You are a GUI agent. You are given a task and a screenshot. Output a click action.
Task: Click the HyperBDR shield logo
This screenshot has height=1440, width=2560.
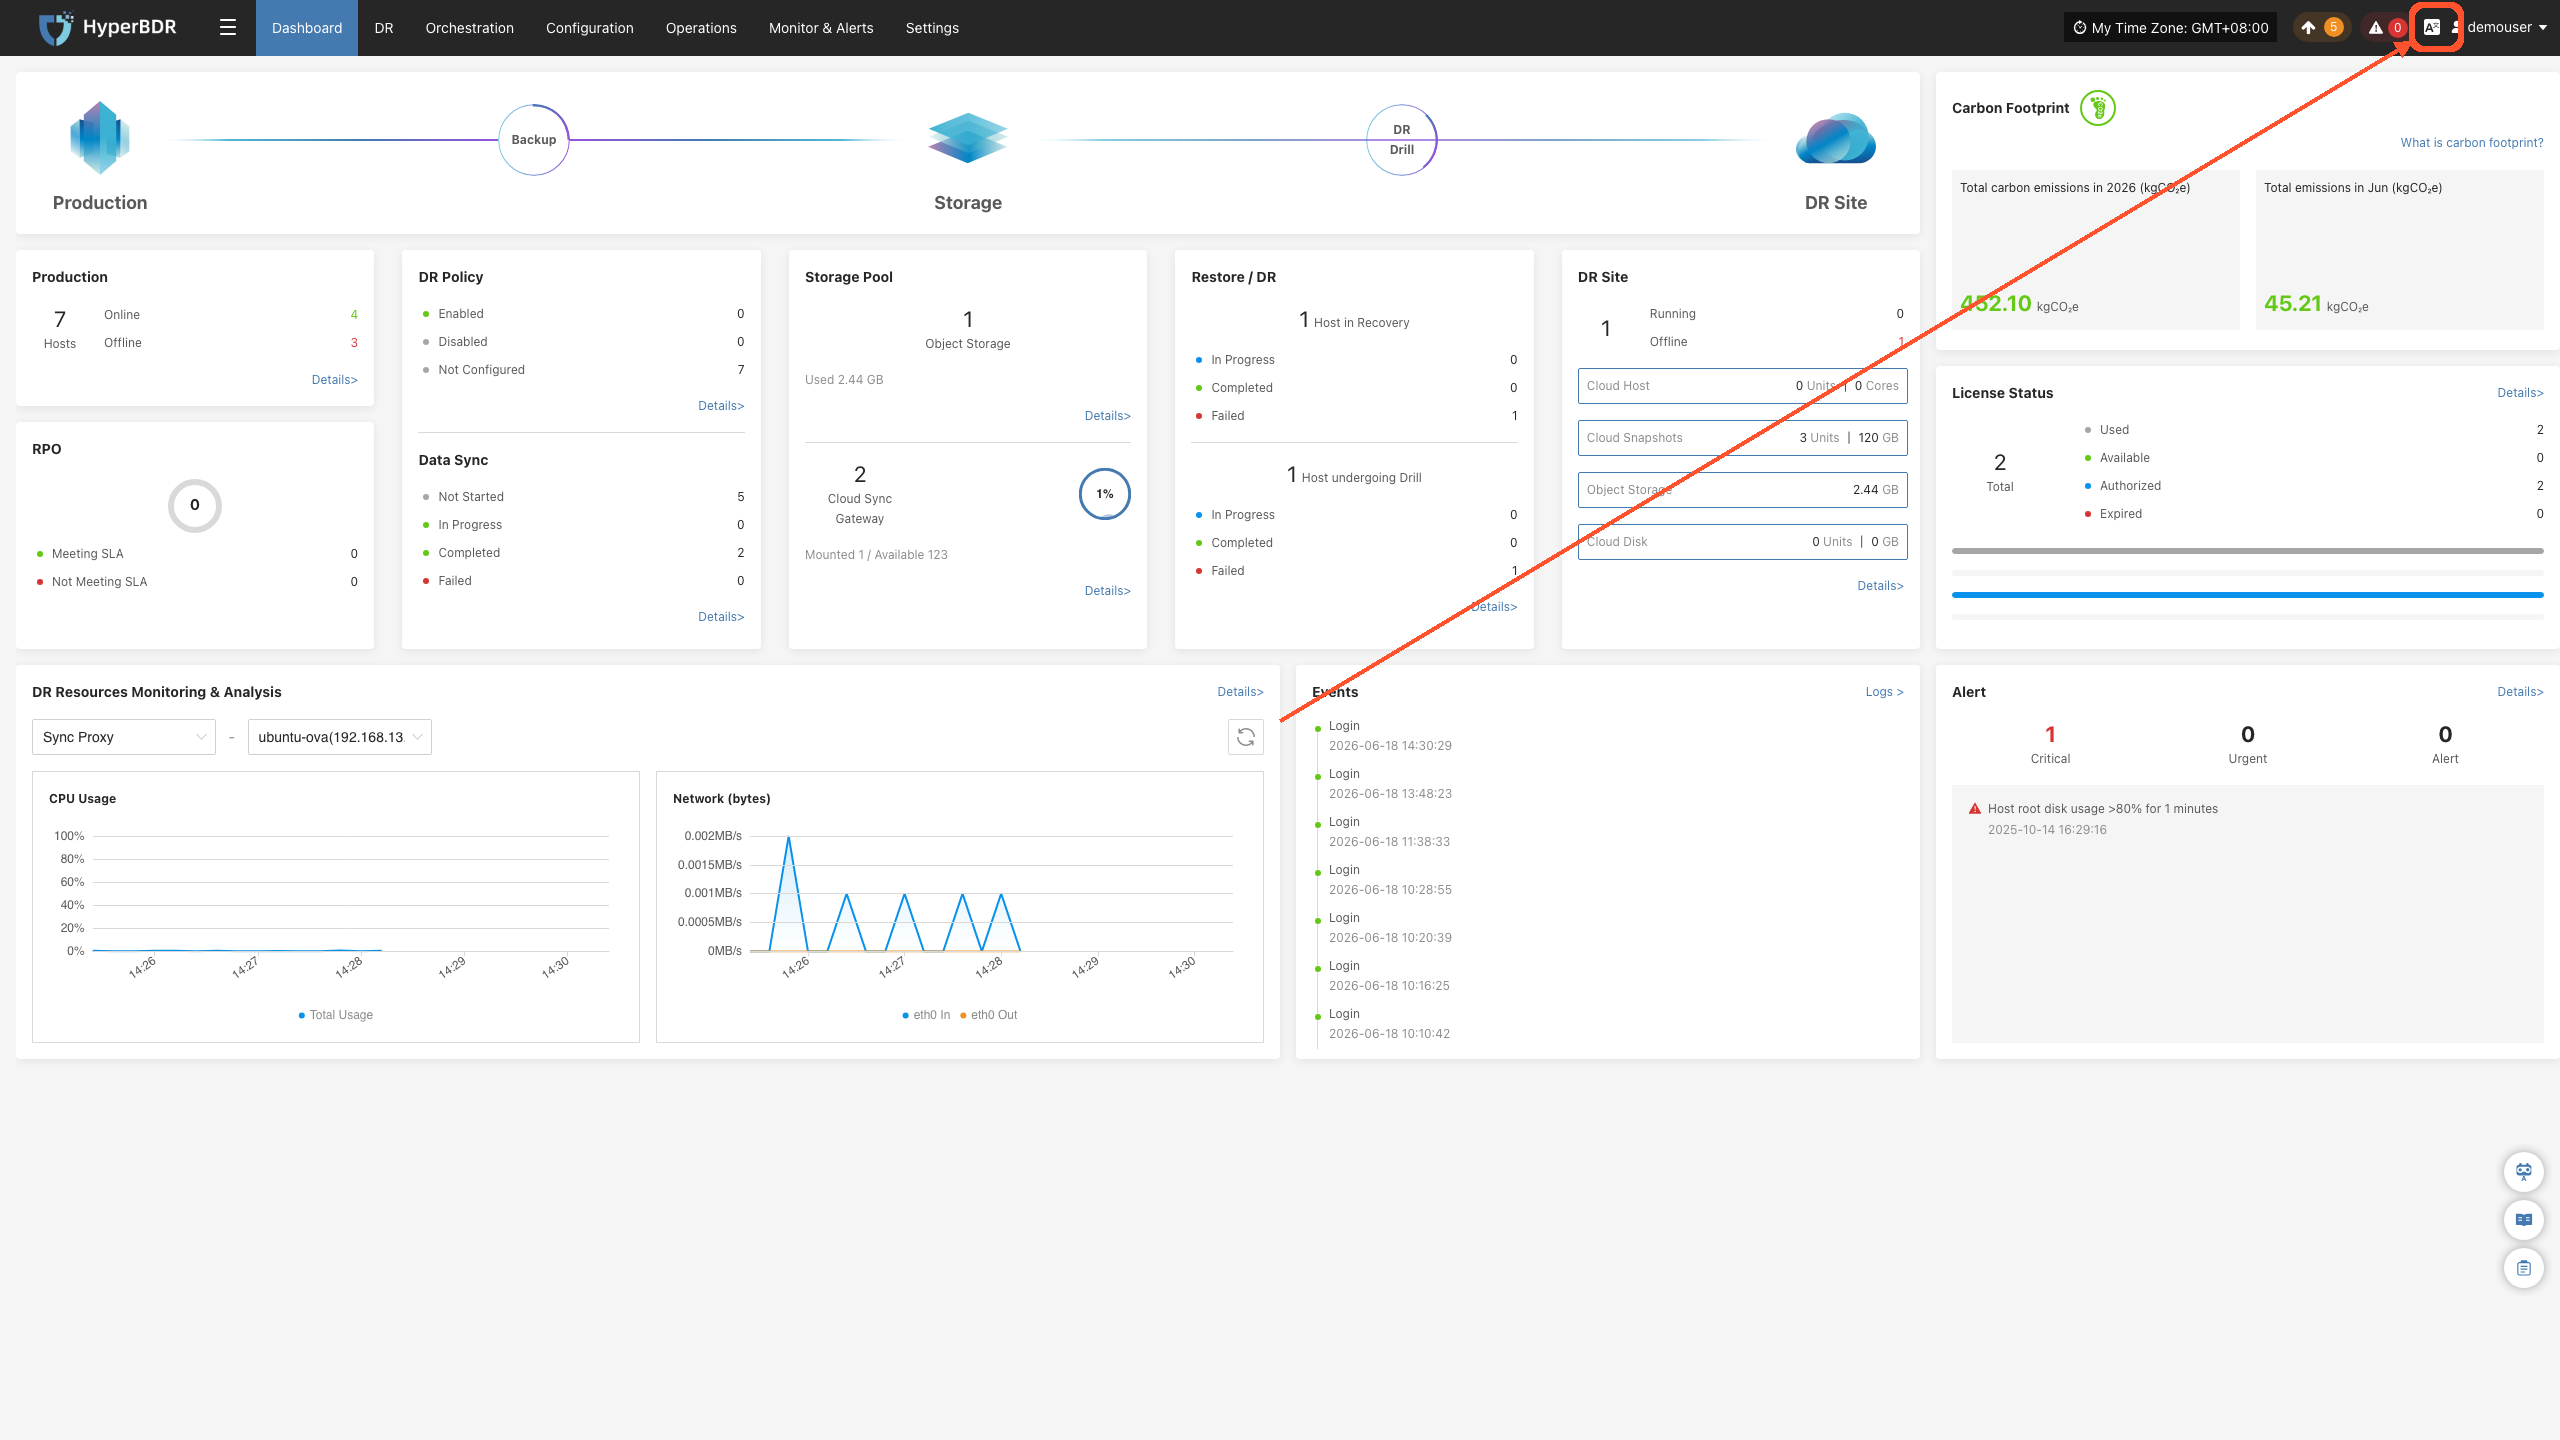pos(56,28)
